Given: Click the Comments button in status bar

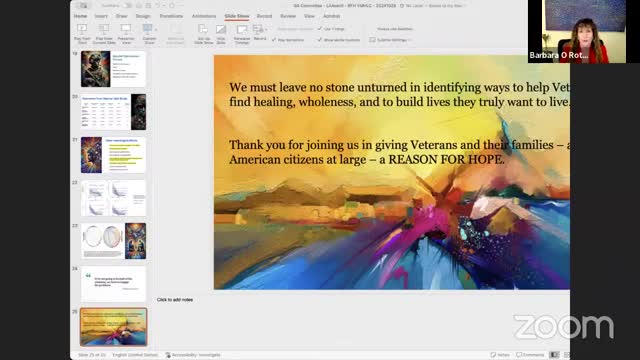Looking at the screenshot, I should click(530, 355).
